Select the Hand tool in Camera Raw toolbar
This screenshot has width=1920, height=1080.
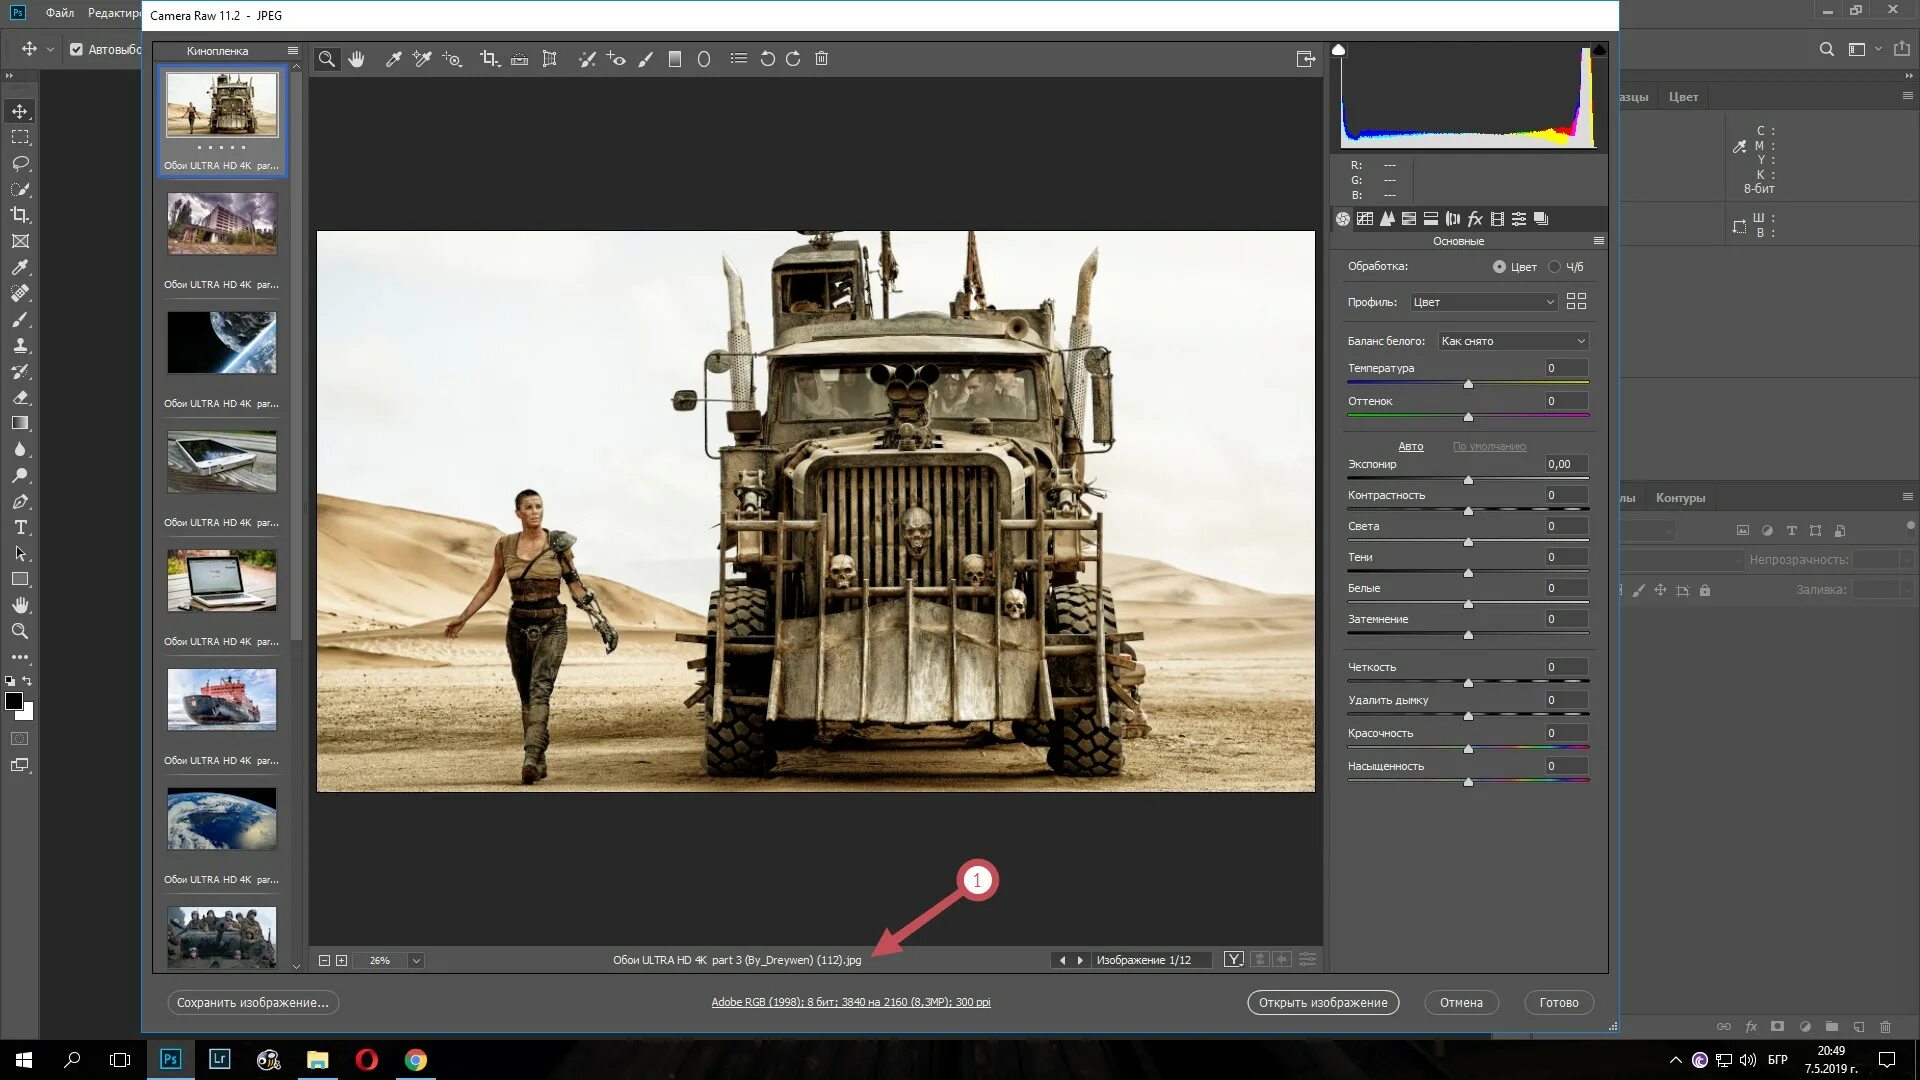[x=357, y=59]
